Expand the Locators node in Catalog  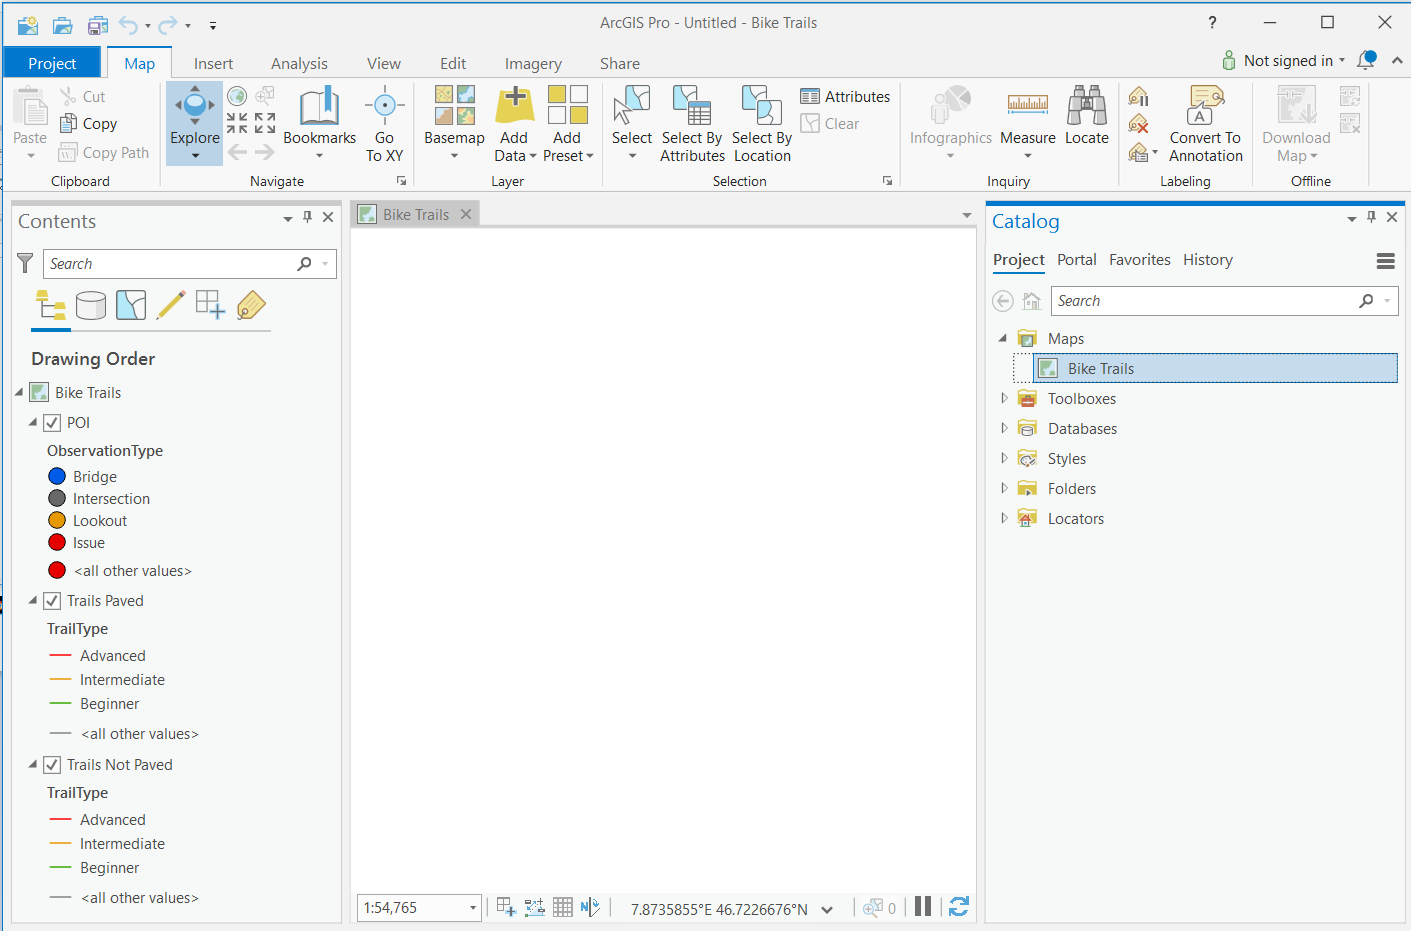[x=1004, y=518]
